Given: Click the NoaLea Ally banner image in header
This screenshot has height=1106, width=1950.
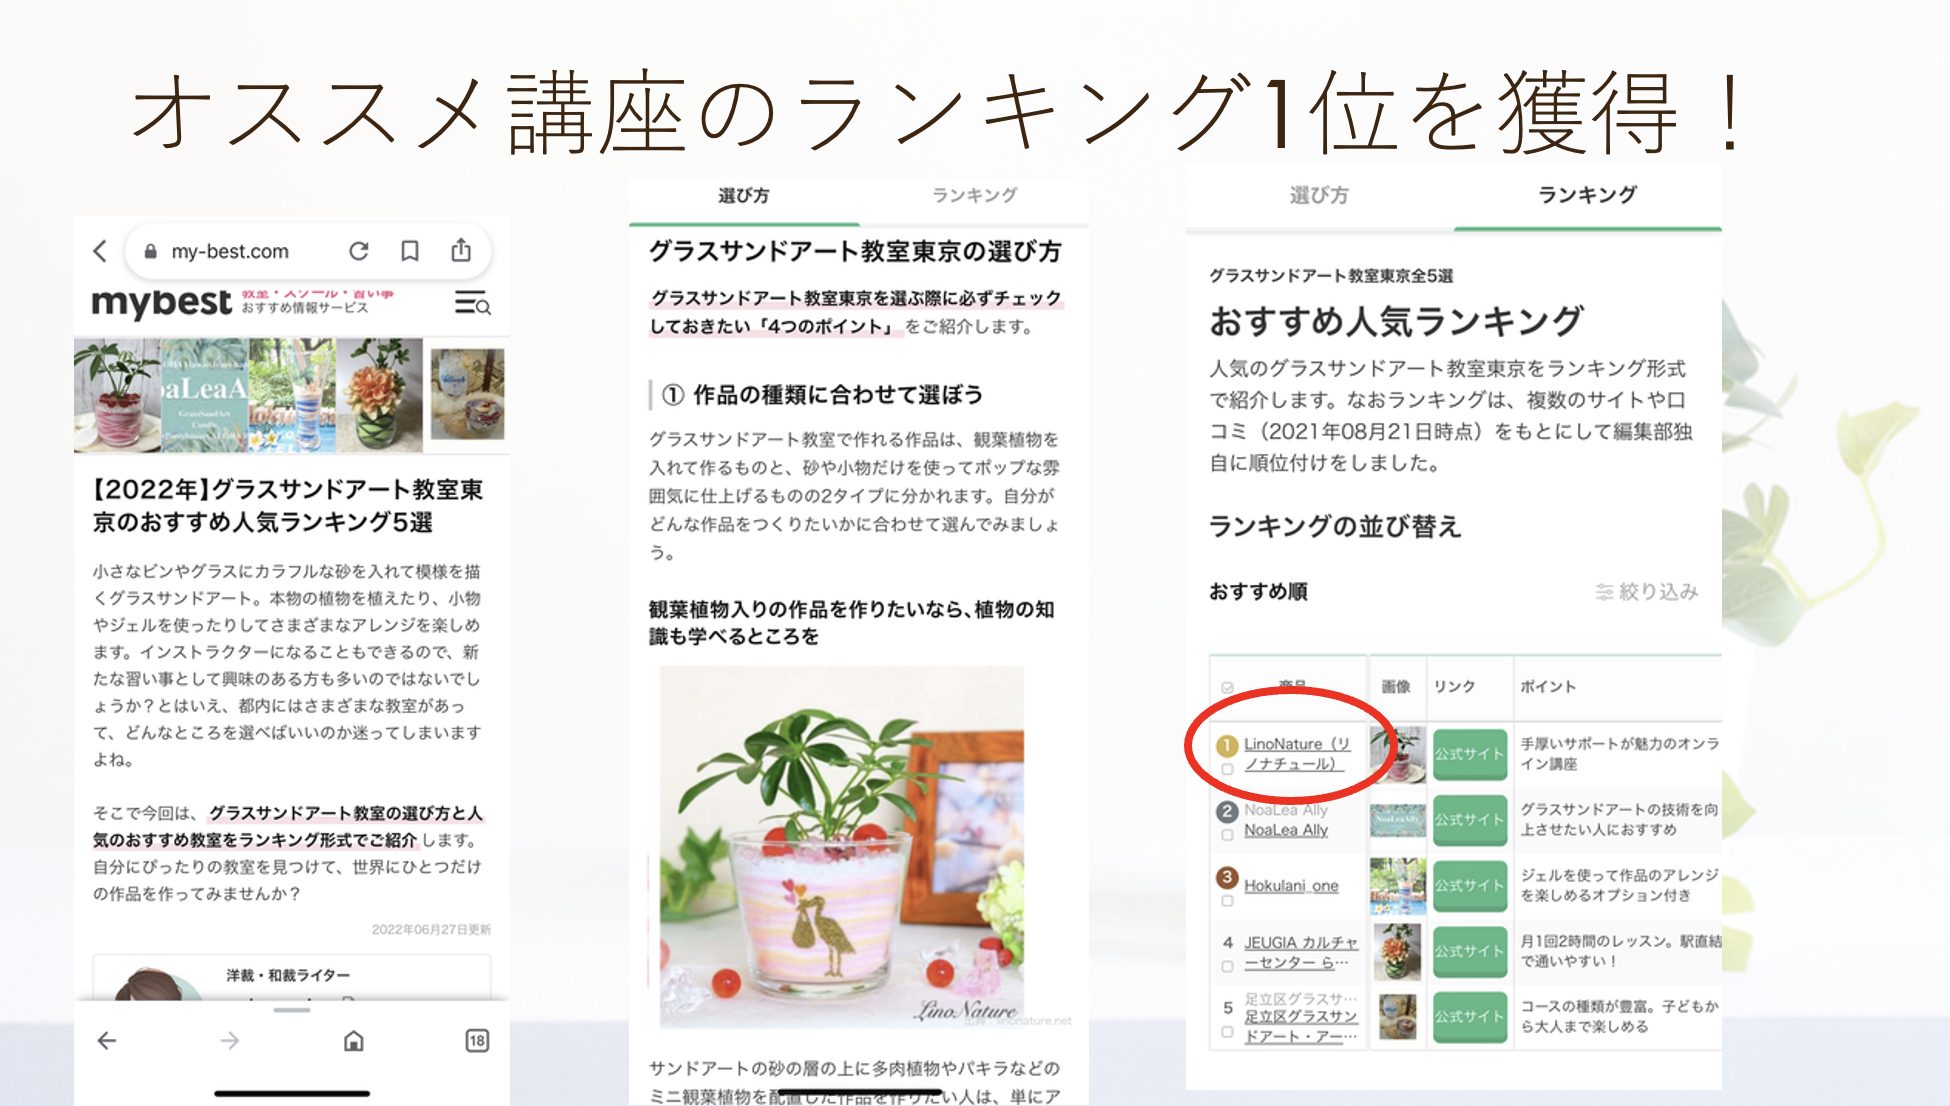Looking at the screenshot, I should point(205,395).
